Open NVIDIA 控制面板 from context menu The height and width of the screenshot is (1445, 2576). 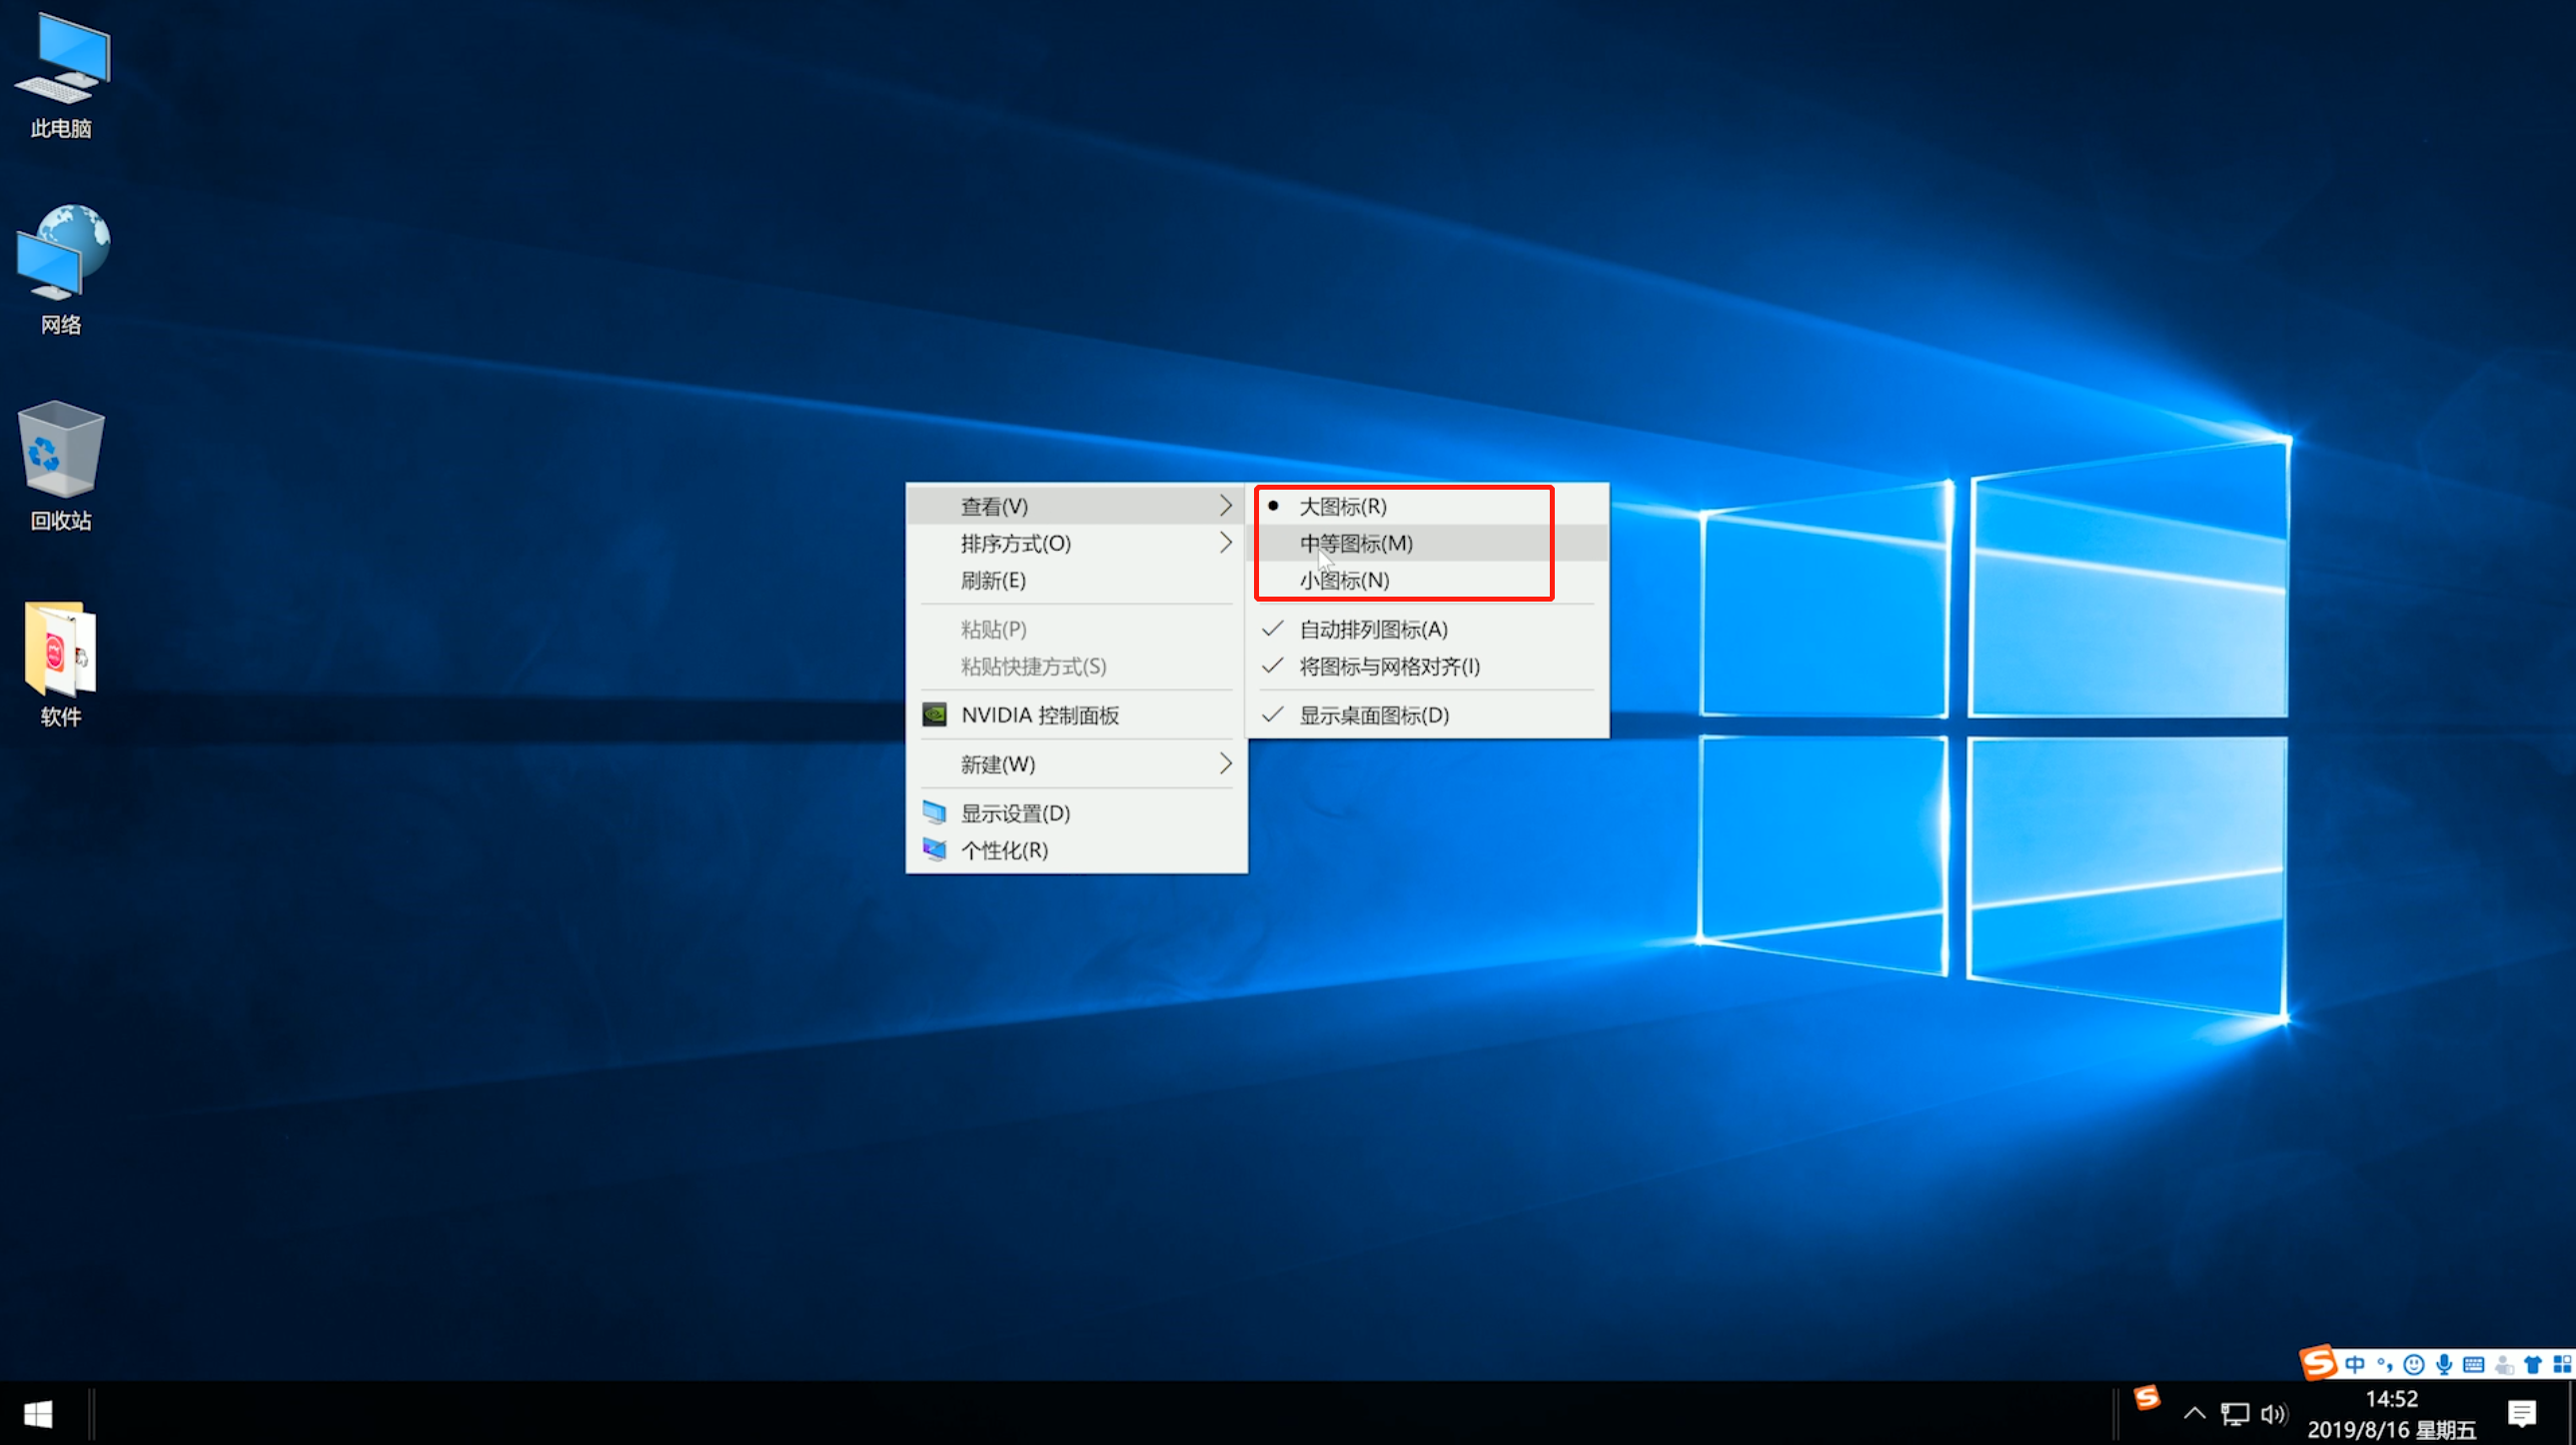[1076, 715]
